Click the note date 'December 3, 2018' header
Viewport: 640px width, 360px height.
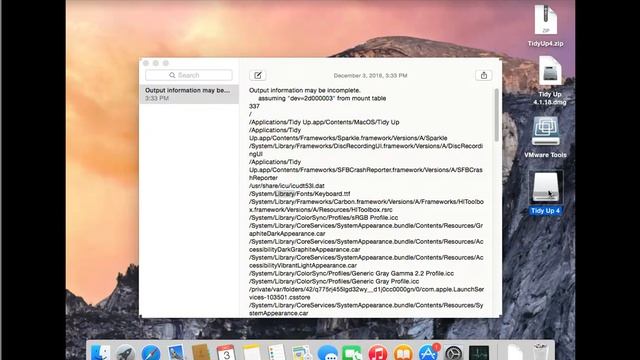coord(370,76)
